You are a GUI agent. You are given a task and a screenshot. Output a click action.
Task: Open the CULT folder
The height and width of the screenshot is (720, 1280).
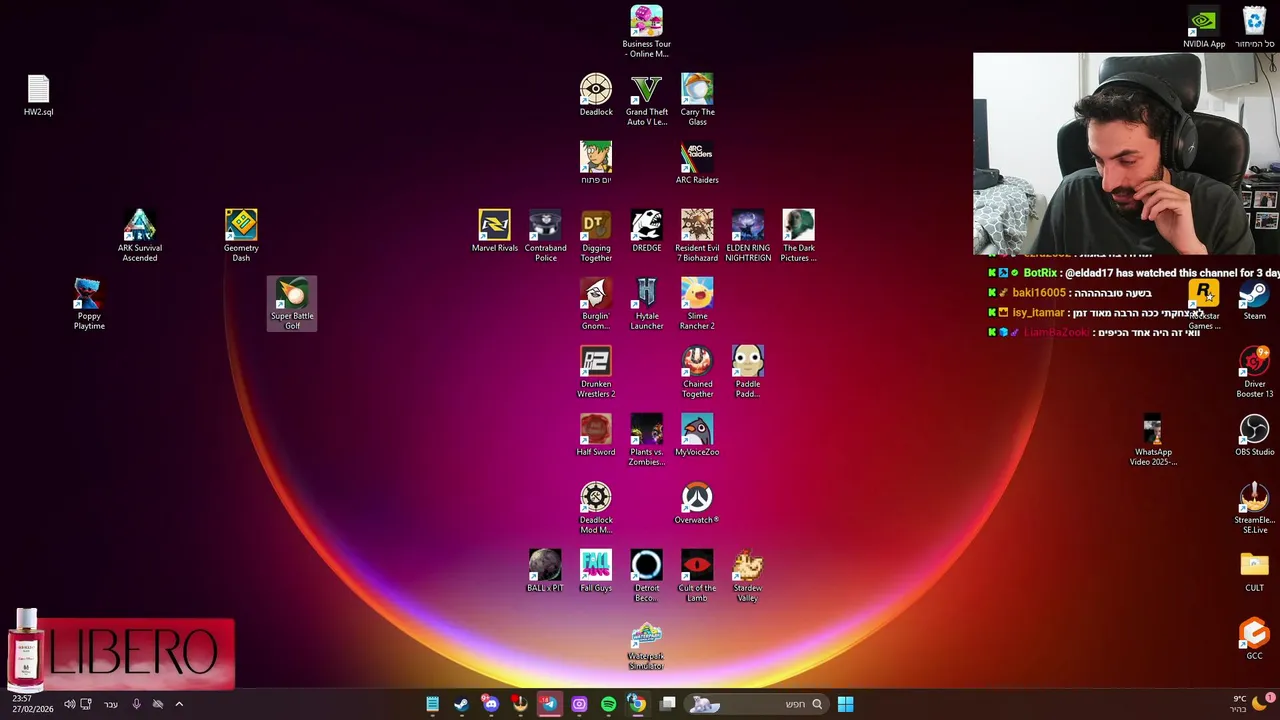pos(1254,571)
